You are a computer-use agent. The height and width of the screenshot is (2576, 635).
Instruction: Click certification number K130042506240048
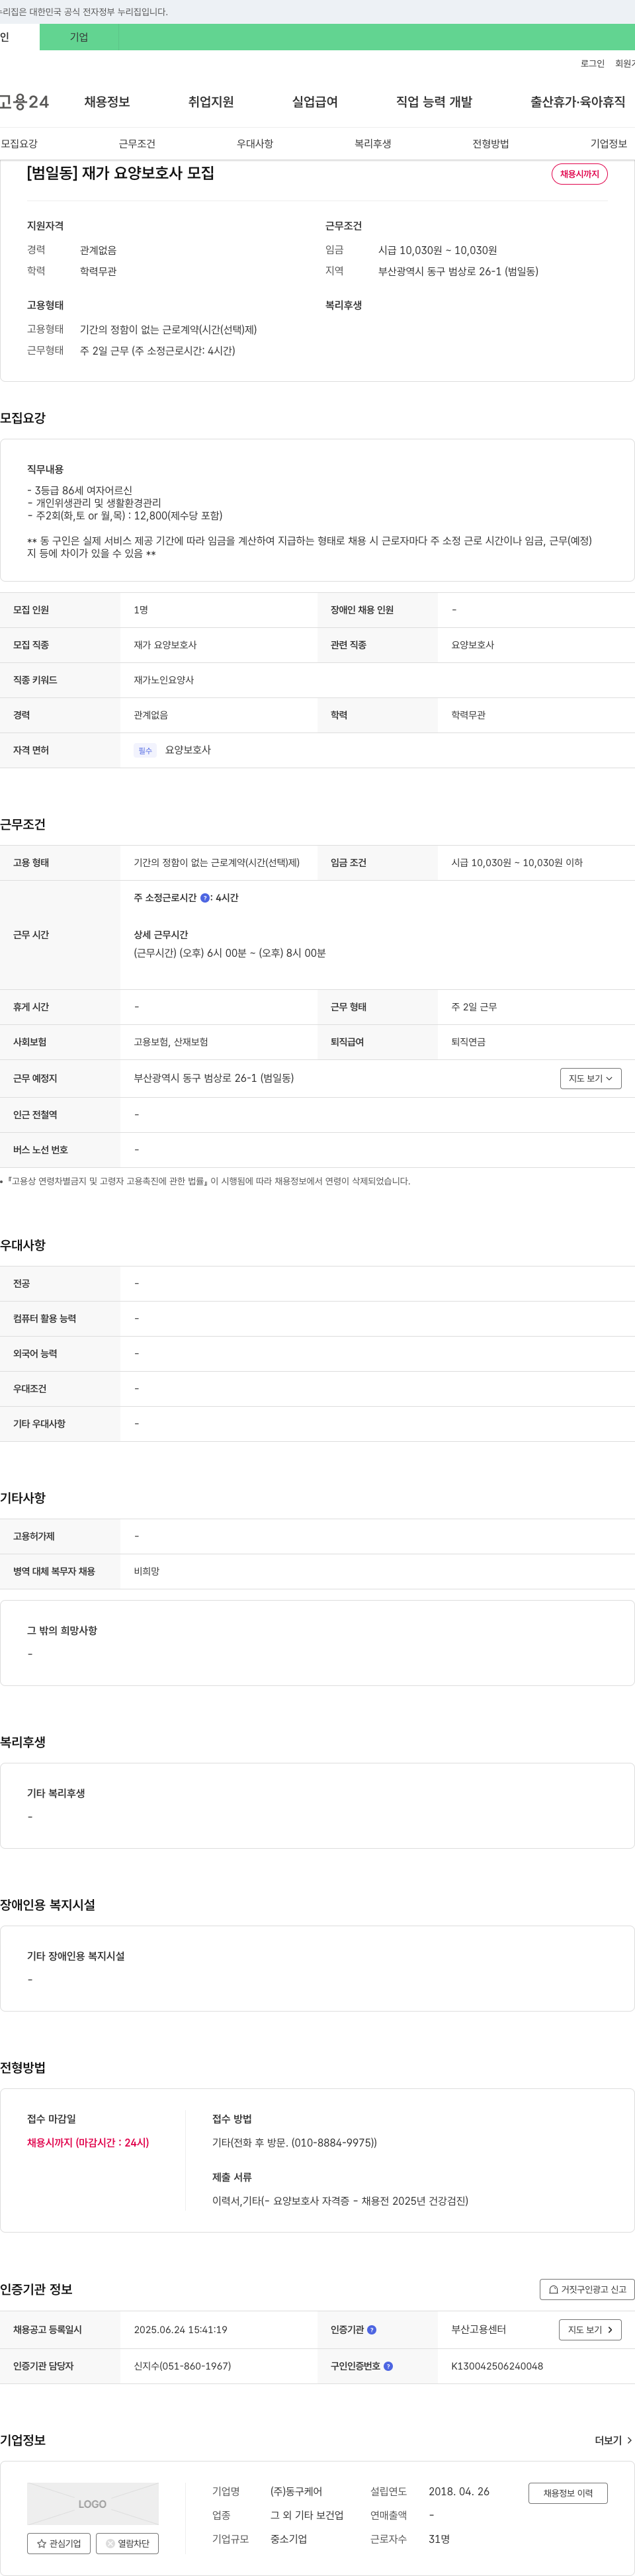tap(497, 2366)
